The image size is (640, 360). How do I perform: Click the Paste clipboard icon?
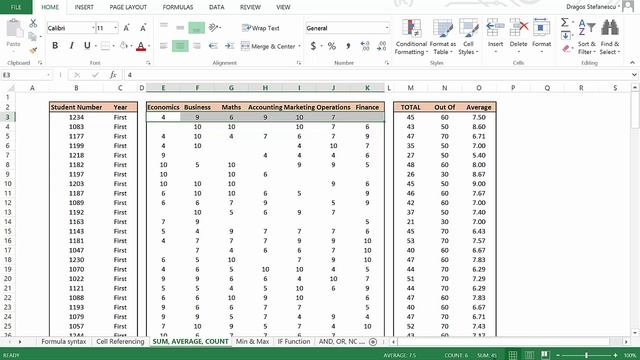click(14, 29)
